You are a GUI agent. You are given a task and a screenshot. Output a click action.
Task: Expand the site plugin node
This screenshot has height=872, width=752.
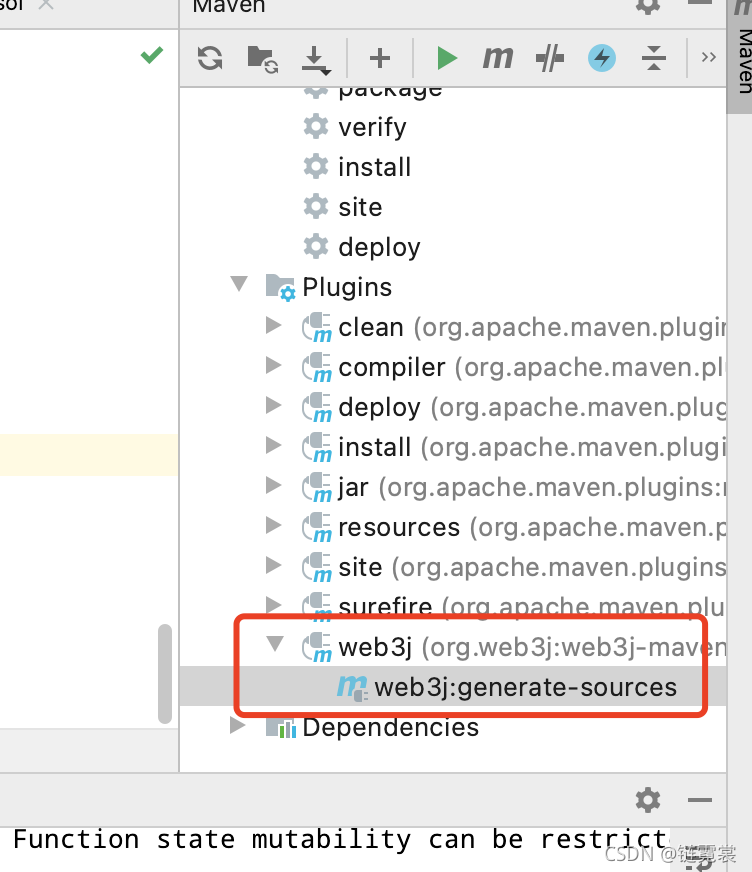pyautogui.click(x=273, y=566)
